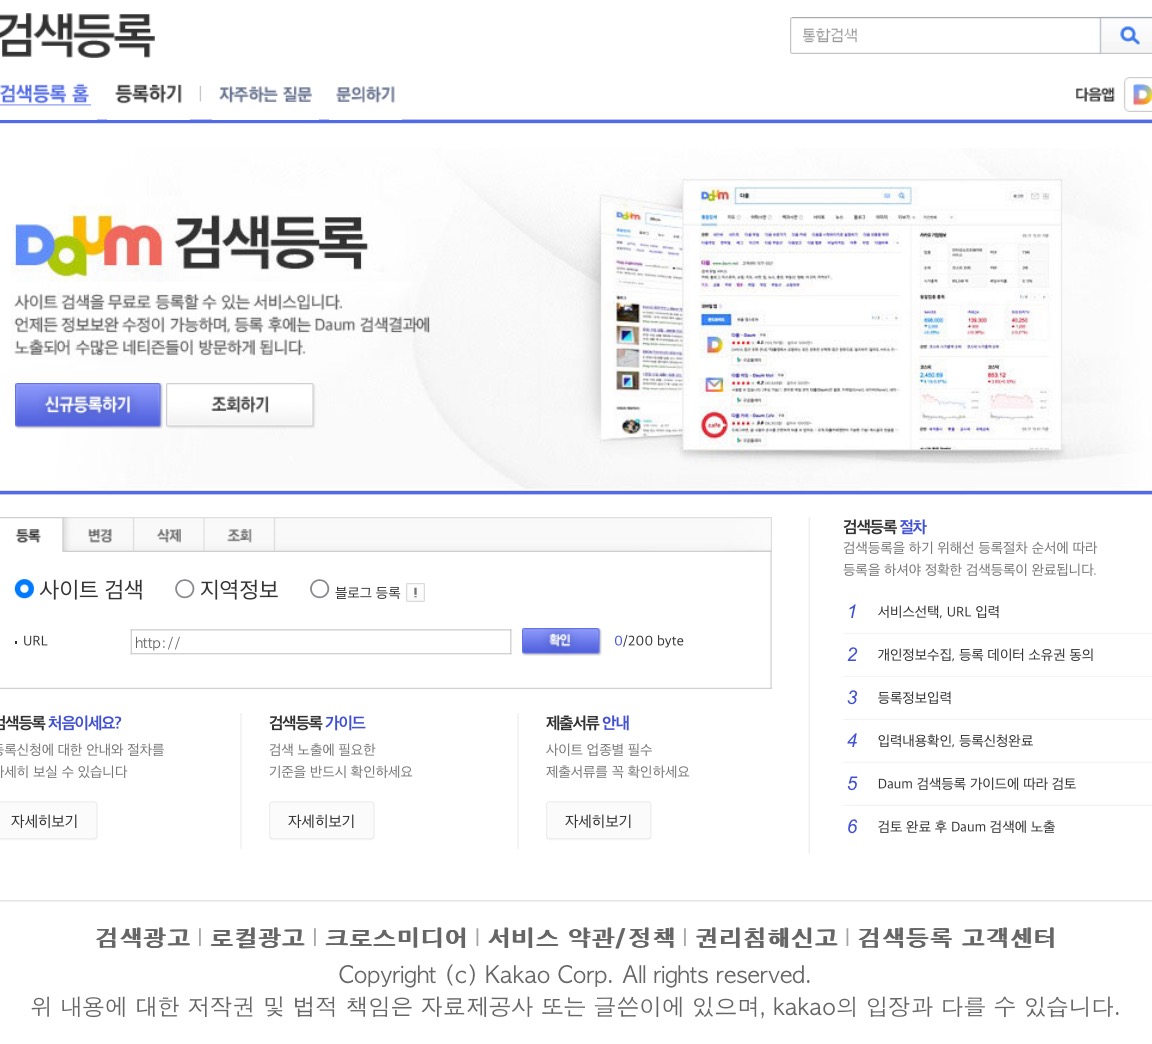This screenshot has height=1044, width=1152.
Task: Open the Daum app D icon
Action: click(1140, 94)
